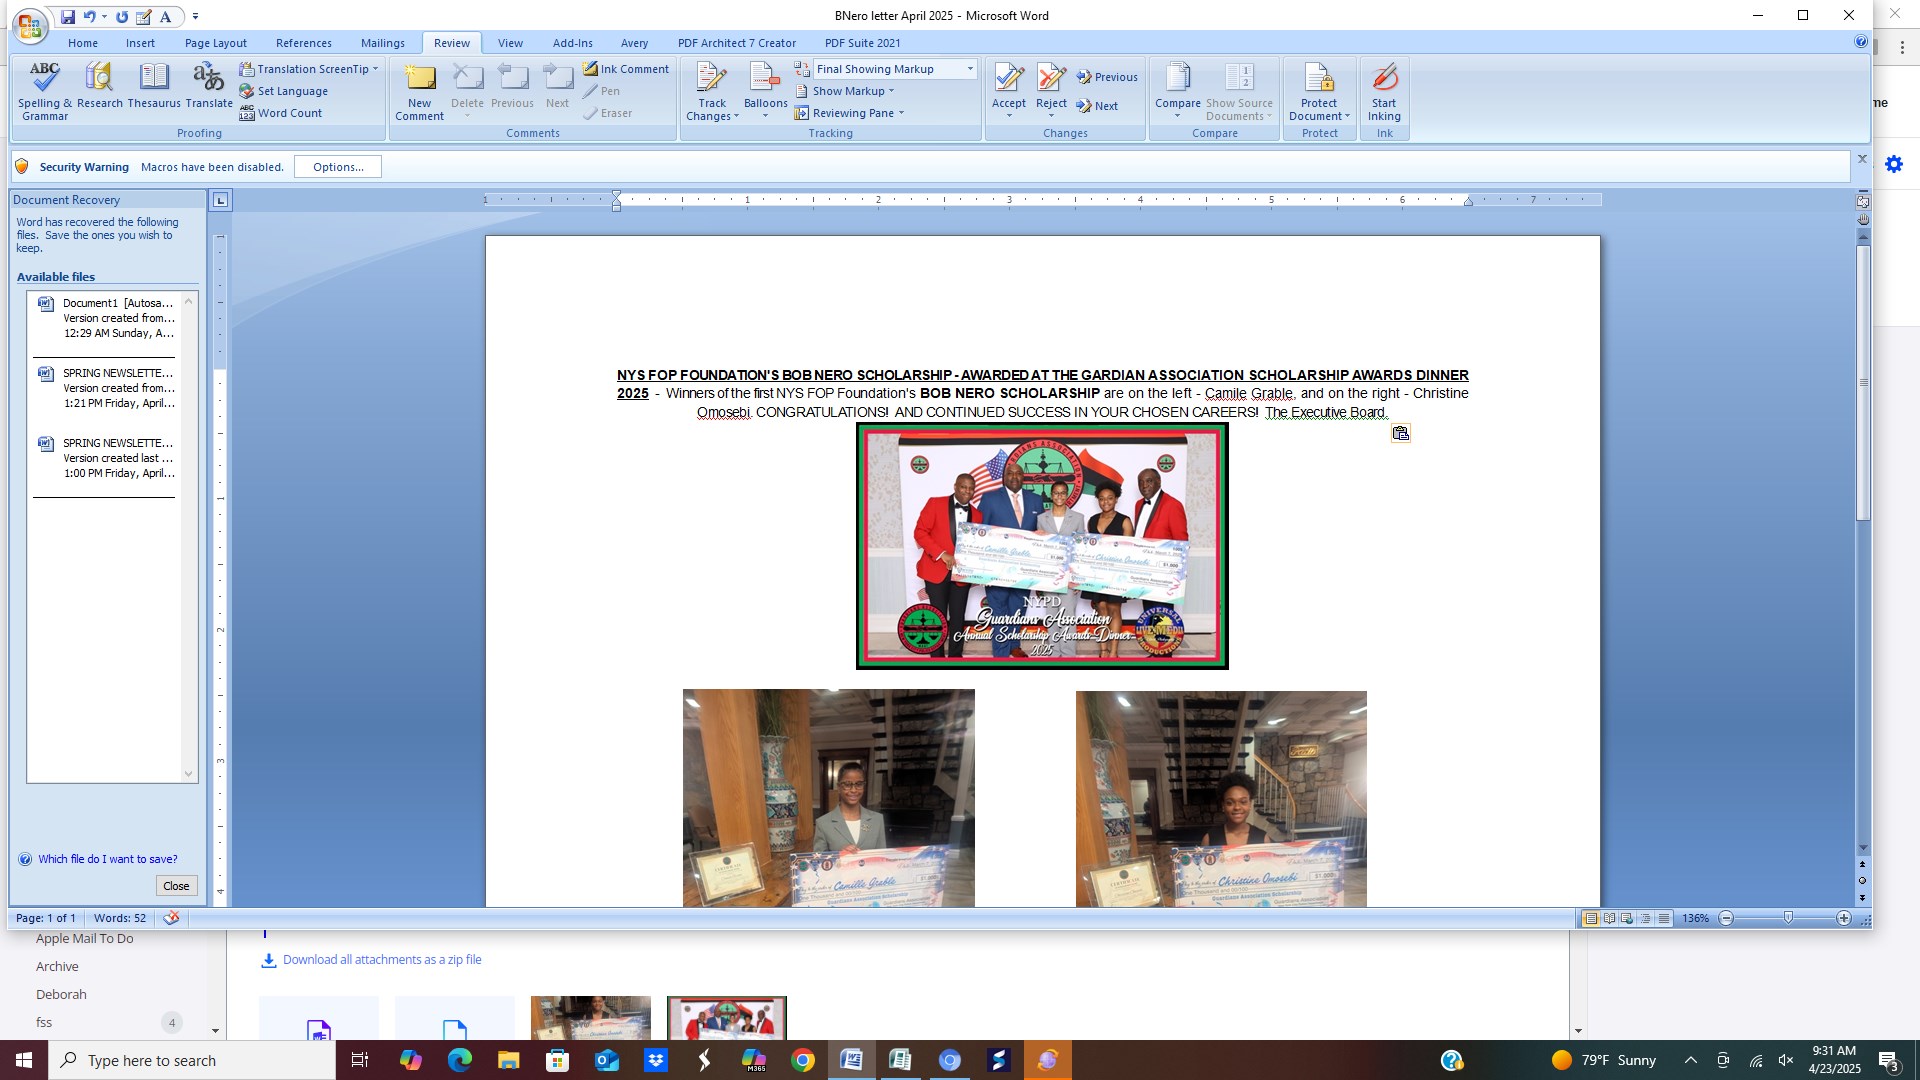Switch to the Page Layout tab

[x=215, y=43]
